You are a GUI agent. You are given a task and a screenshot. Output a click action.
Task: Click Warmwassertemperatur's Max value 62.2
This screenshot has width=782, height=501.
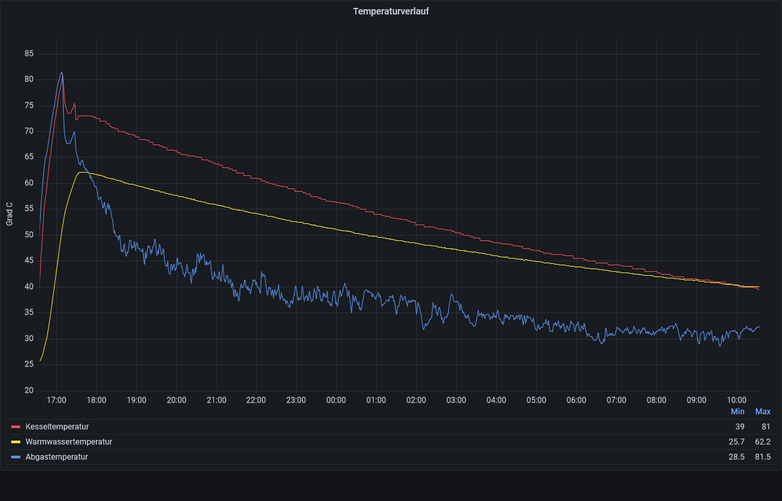pos(762,442)
